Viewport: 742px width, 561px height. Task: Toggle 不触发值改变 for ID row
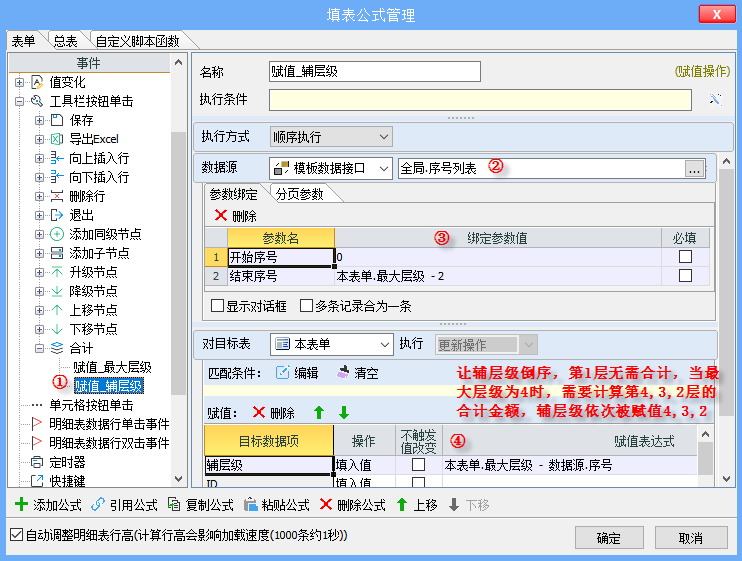point(418,482)
